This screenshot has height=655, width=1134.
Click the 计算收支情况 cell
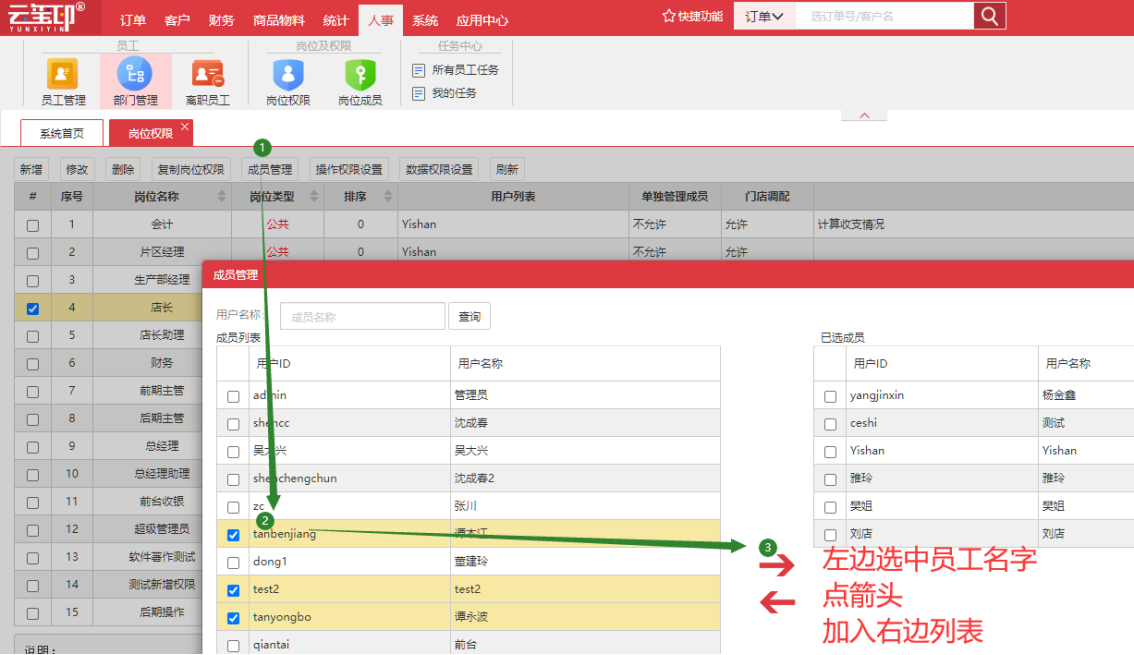(850, 224)
